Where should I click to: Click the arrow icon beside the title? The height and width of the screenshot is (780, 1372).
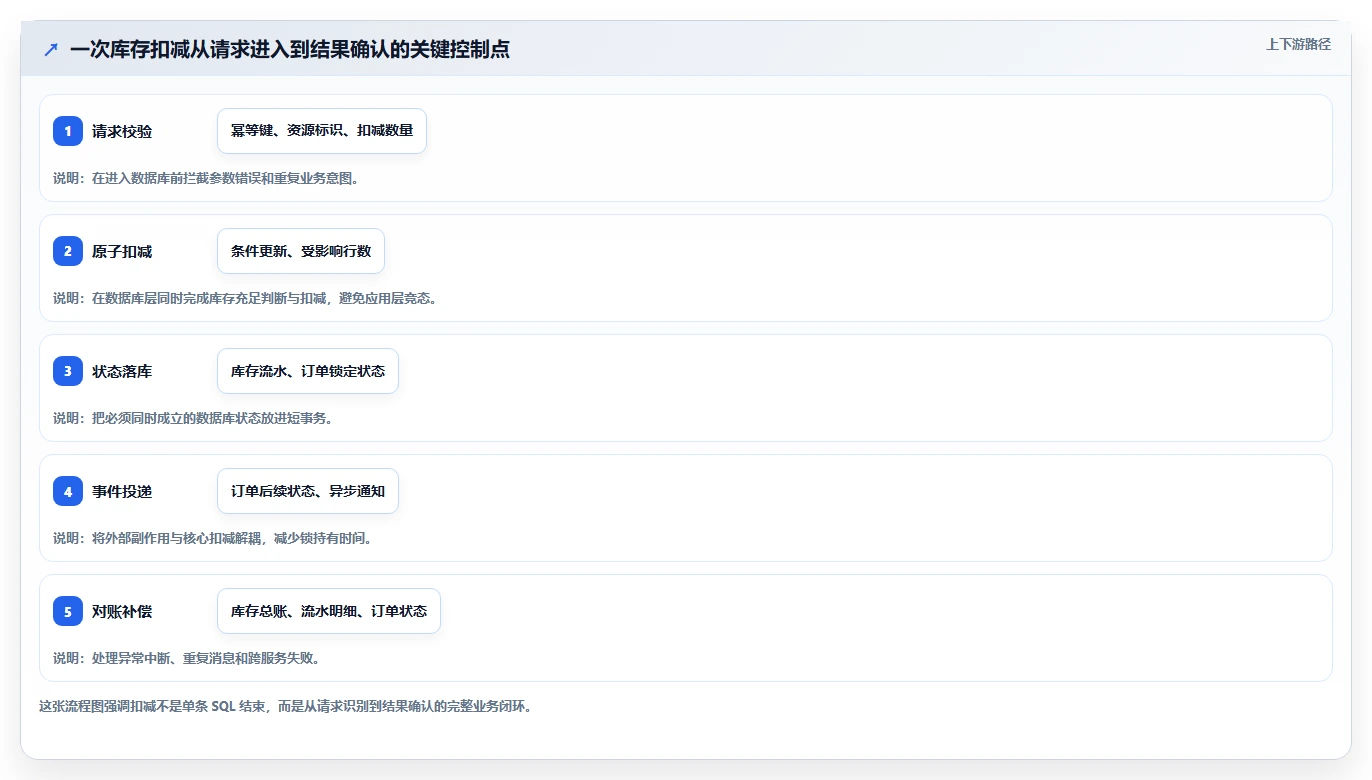pyautogui.click(x=51, y=49)
